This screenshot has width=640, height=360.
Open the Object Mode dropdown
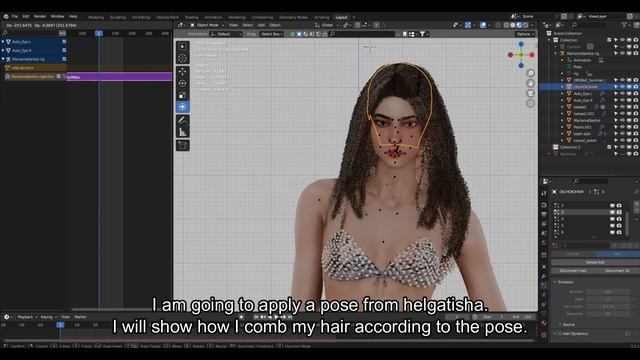point(207,25)
